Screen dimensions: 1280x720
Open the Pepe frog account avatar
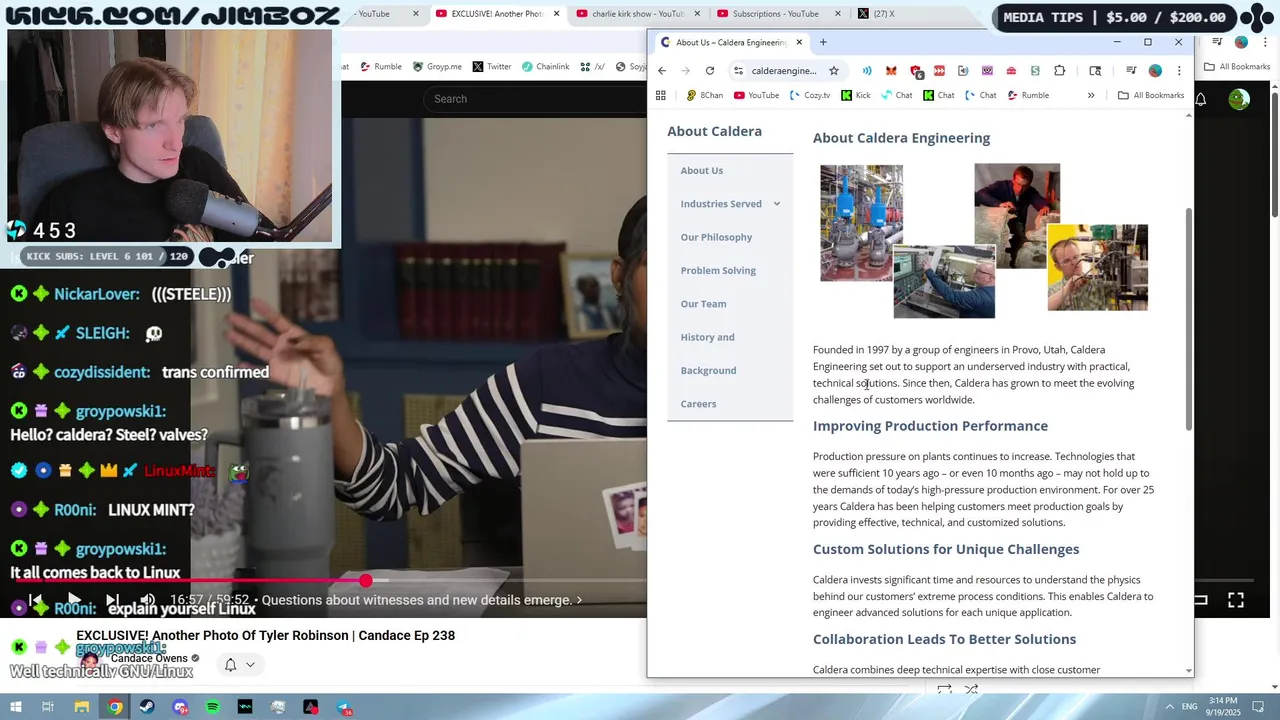(1239, 99)
